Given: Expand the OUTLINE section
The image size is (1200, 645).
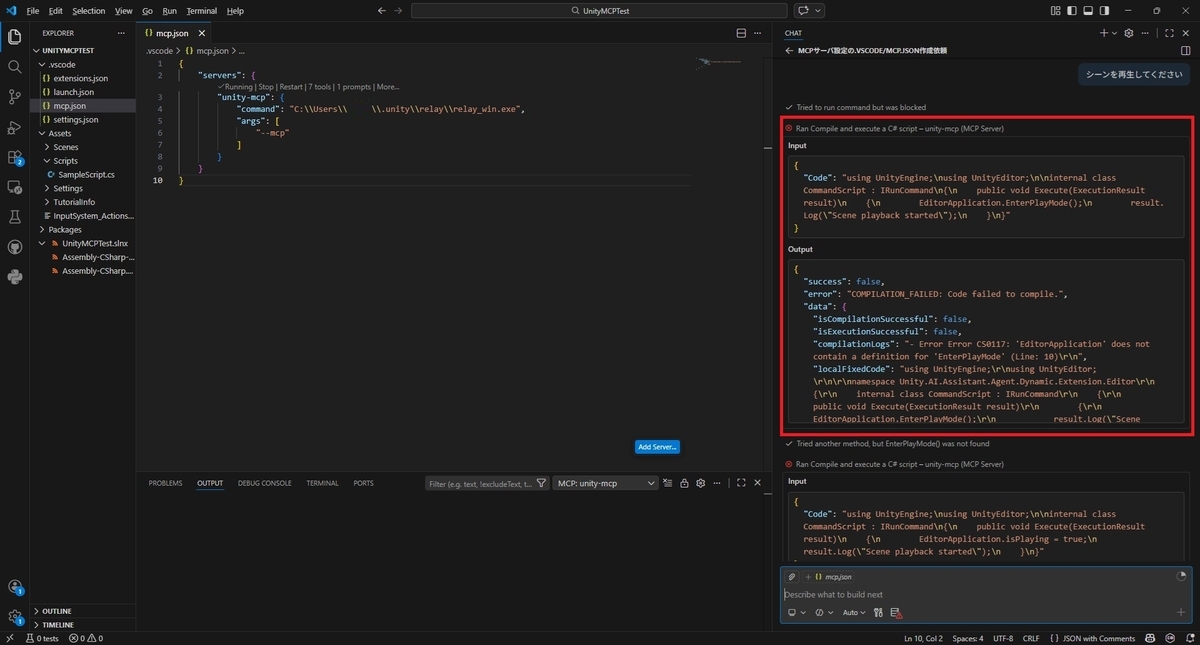Looking at the screenshot, I should [x=84, y=611].
